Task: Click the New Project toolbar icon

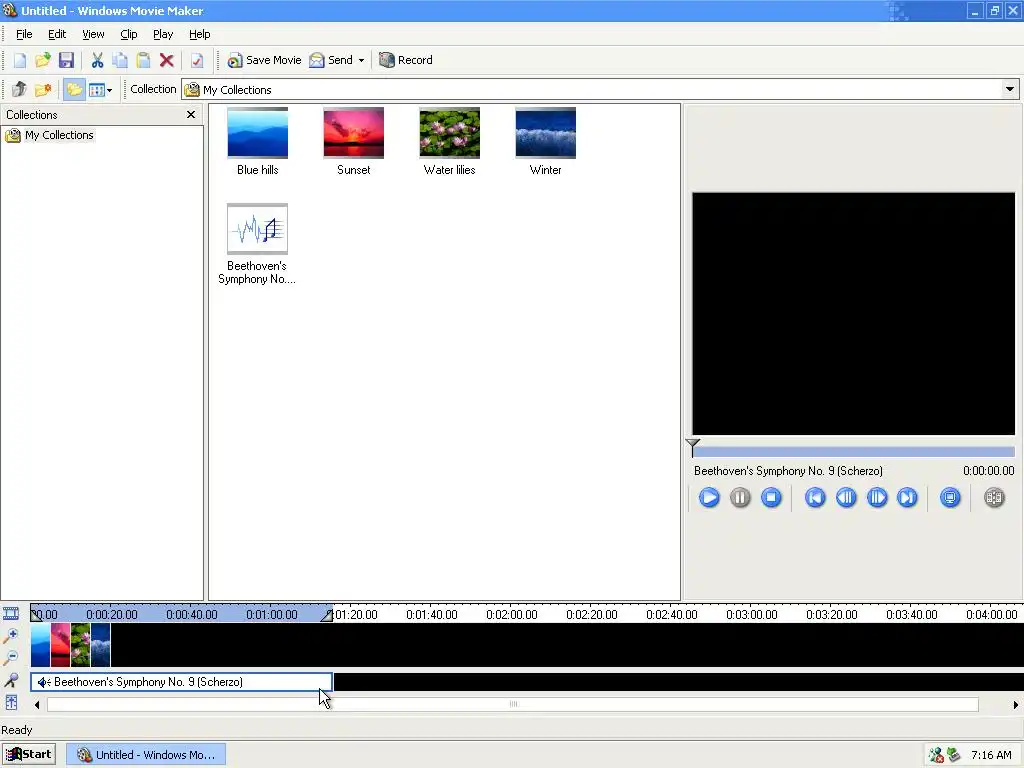Action: pos(20,60)
